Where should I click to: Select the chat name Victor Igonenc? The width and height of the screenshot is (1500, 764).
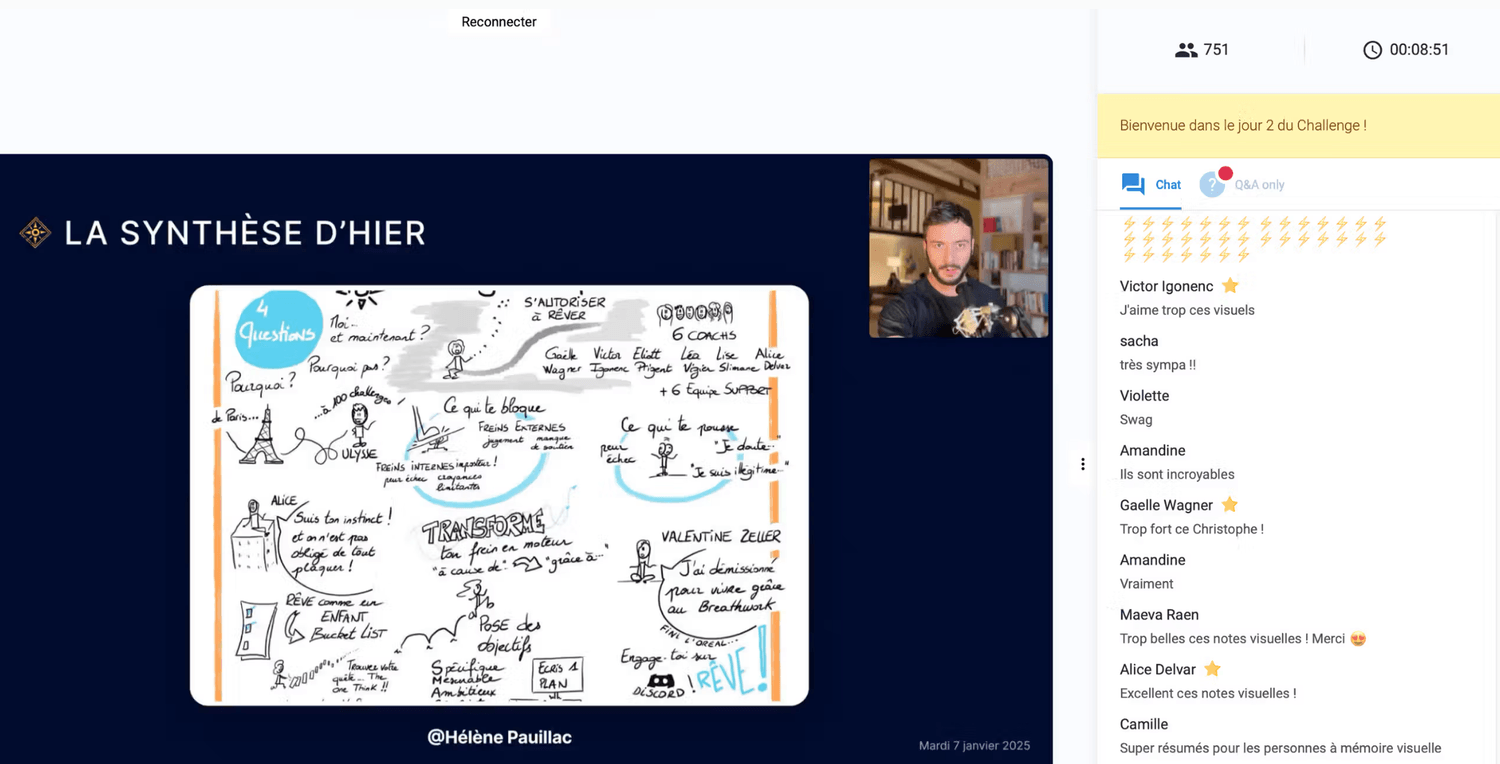click(x=1167, y=286)
